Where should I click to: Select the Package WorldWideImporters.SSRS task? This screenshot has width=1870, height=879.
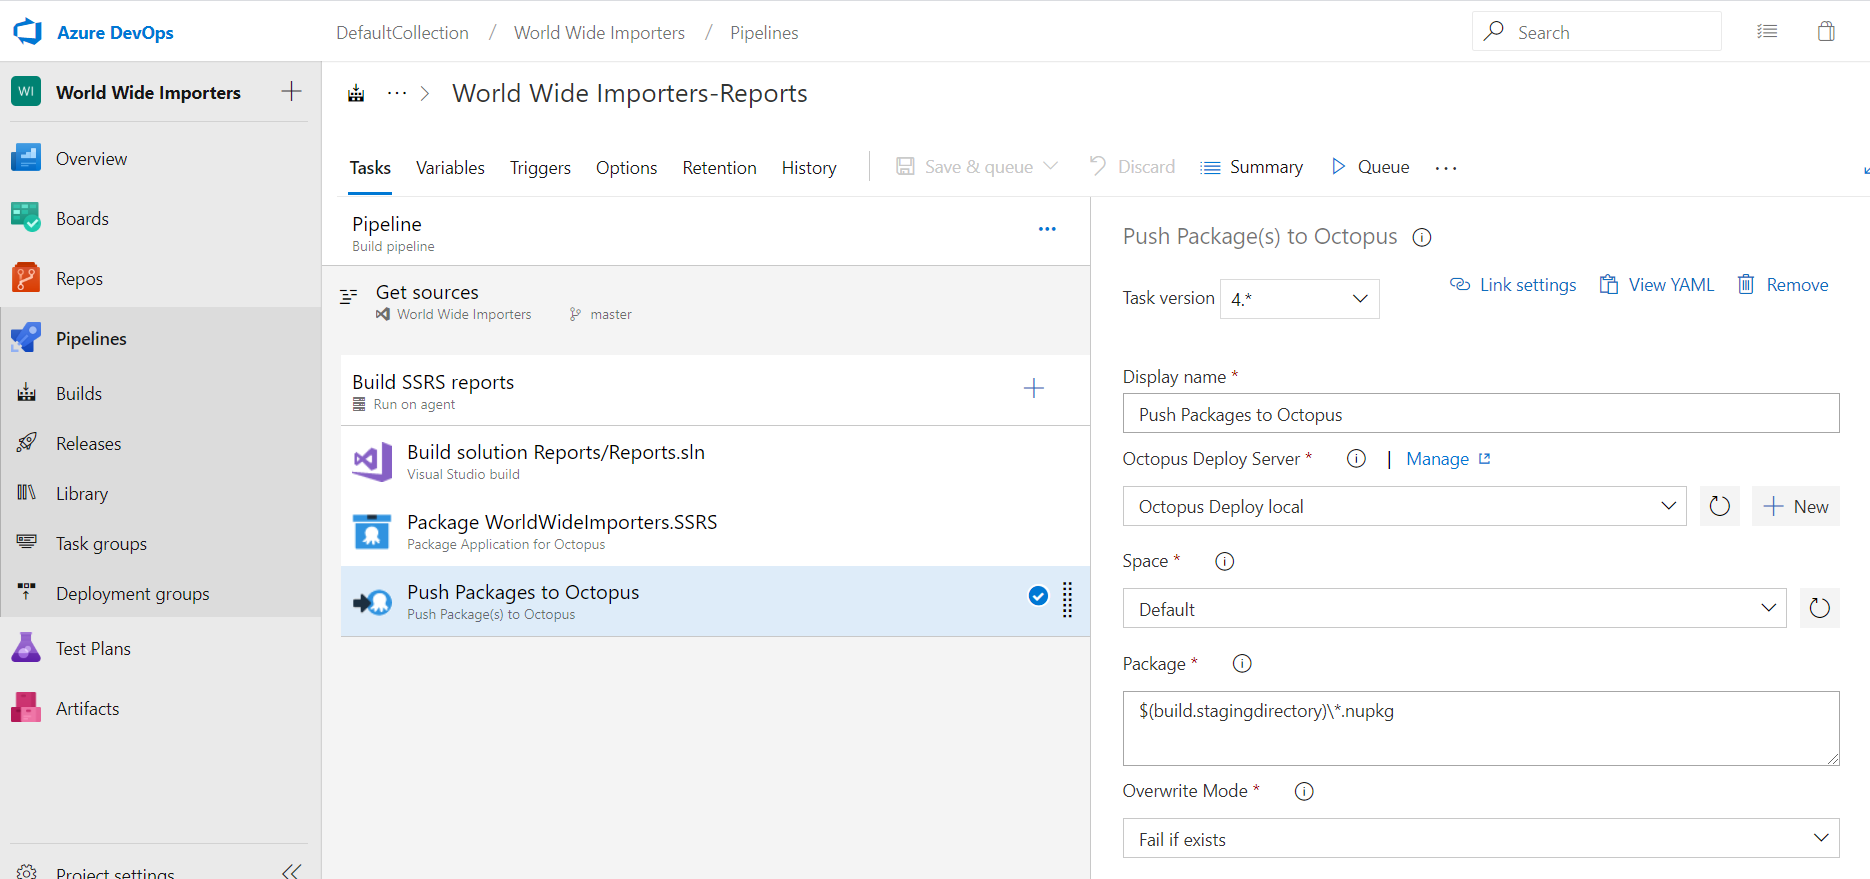point(561,531)
